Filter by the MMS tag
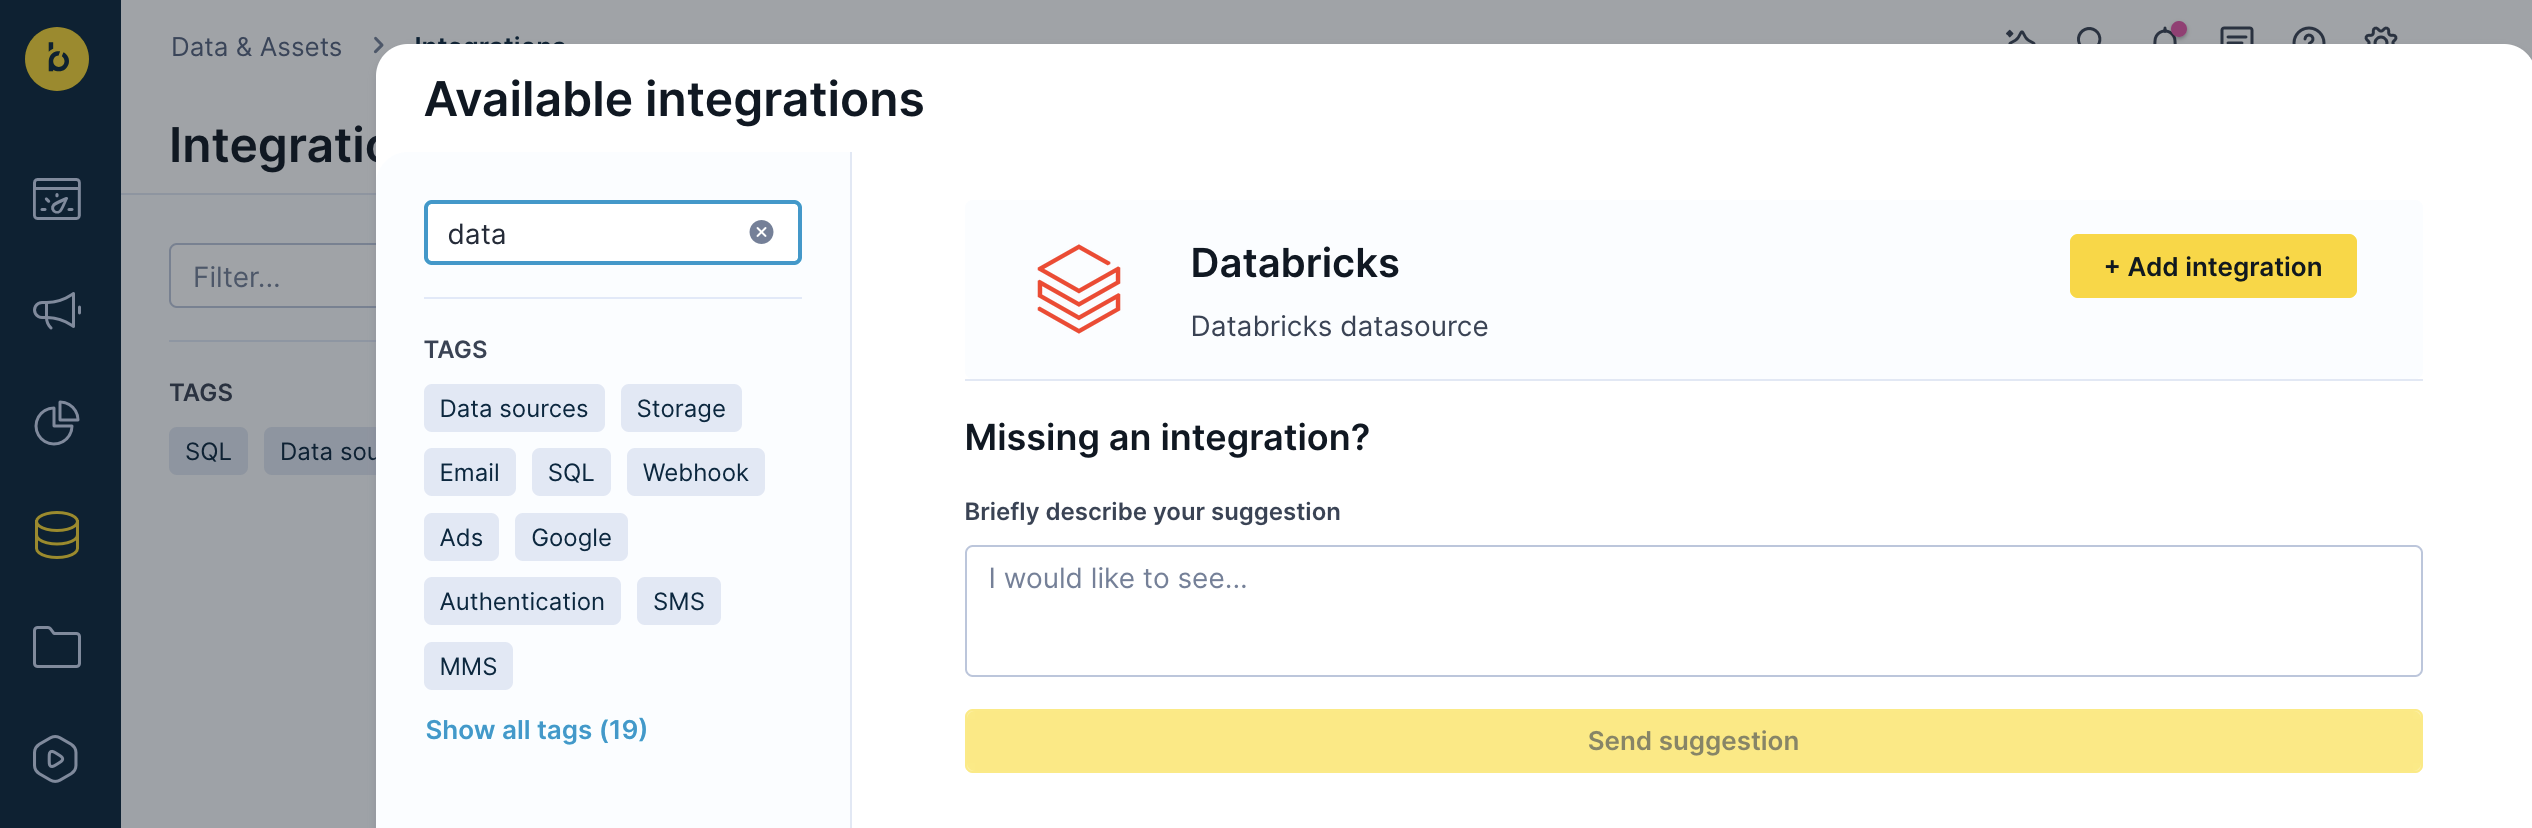Viewport: 2532px width, 828px height. 468,666
